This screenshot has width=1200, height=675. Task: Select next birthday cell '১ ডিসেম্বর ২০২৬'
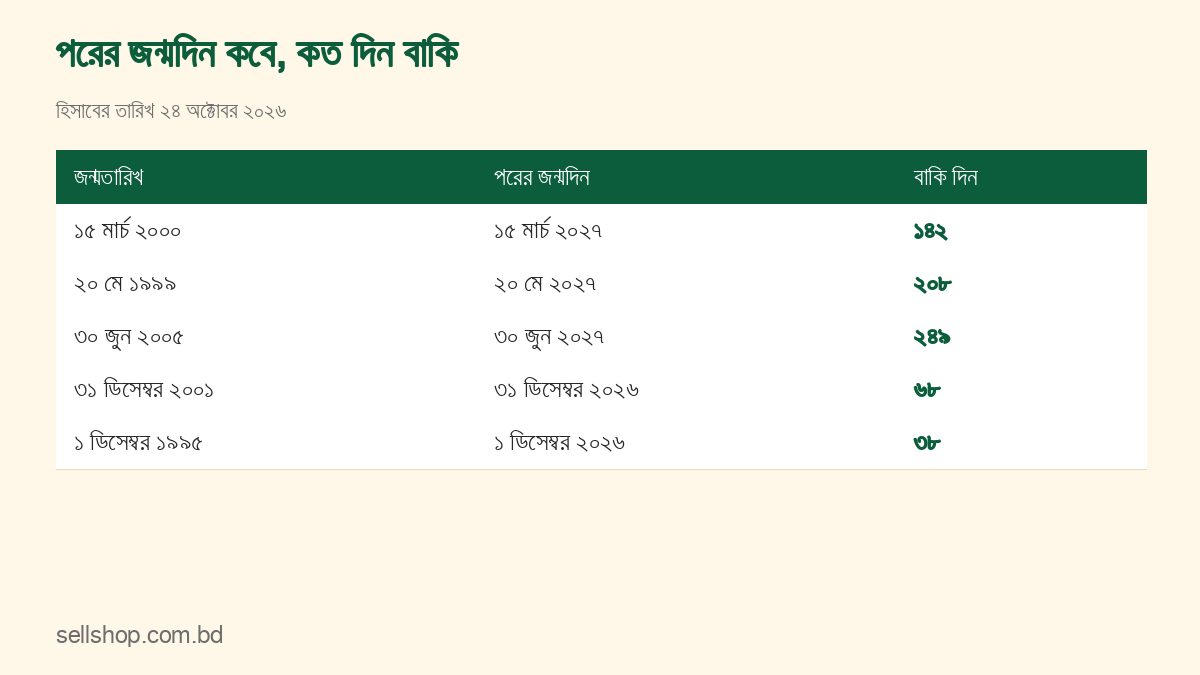click(x=559, y=443)
